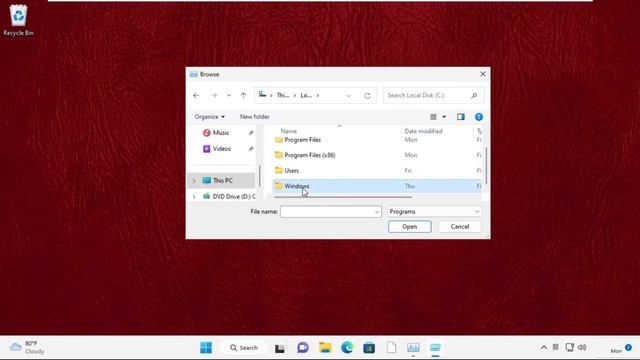
Task: Sort by Date modified column
Action: pyautogui.click(x=423, y=131)
